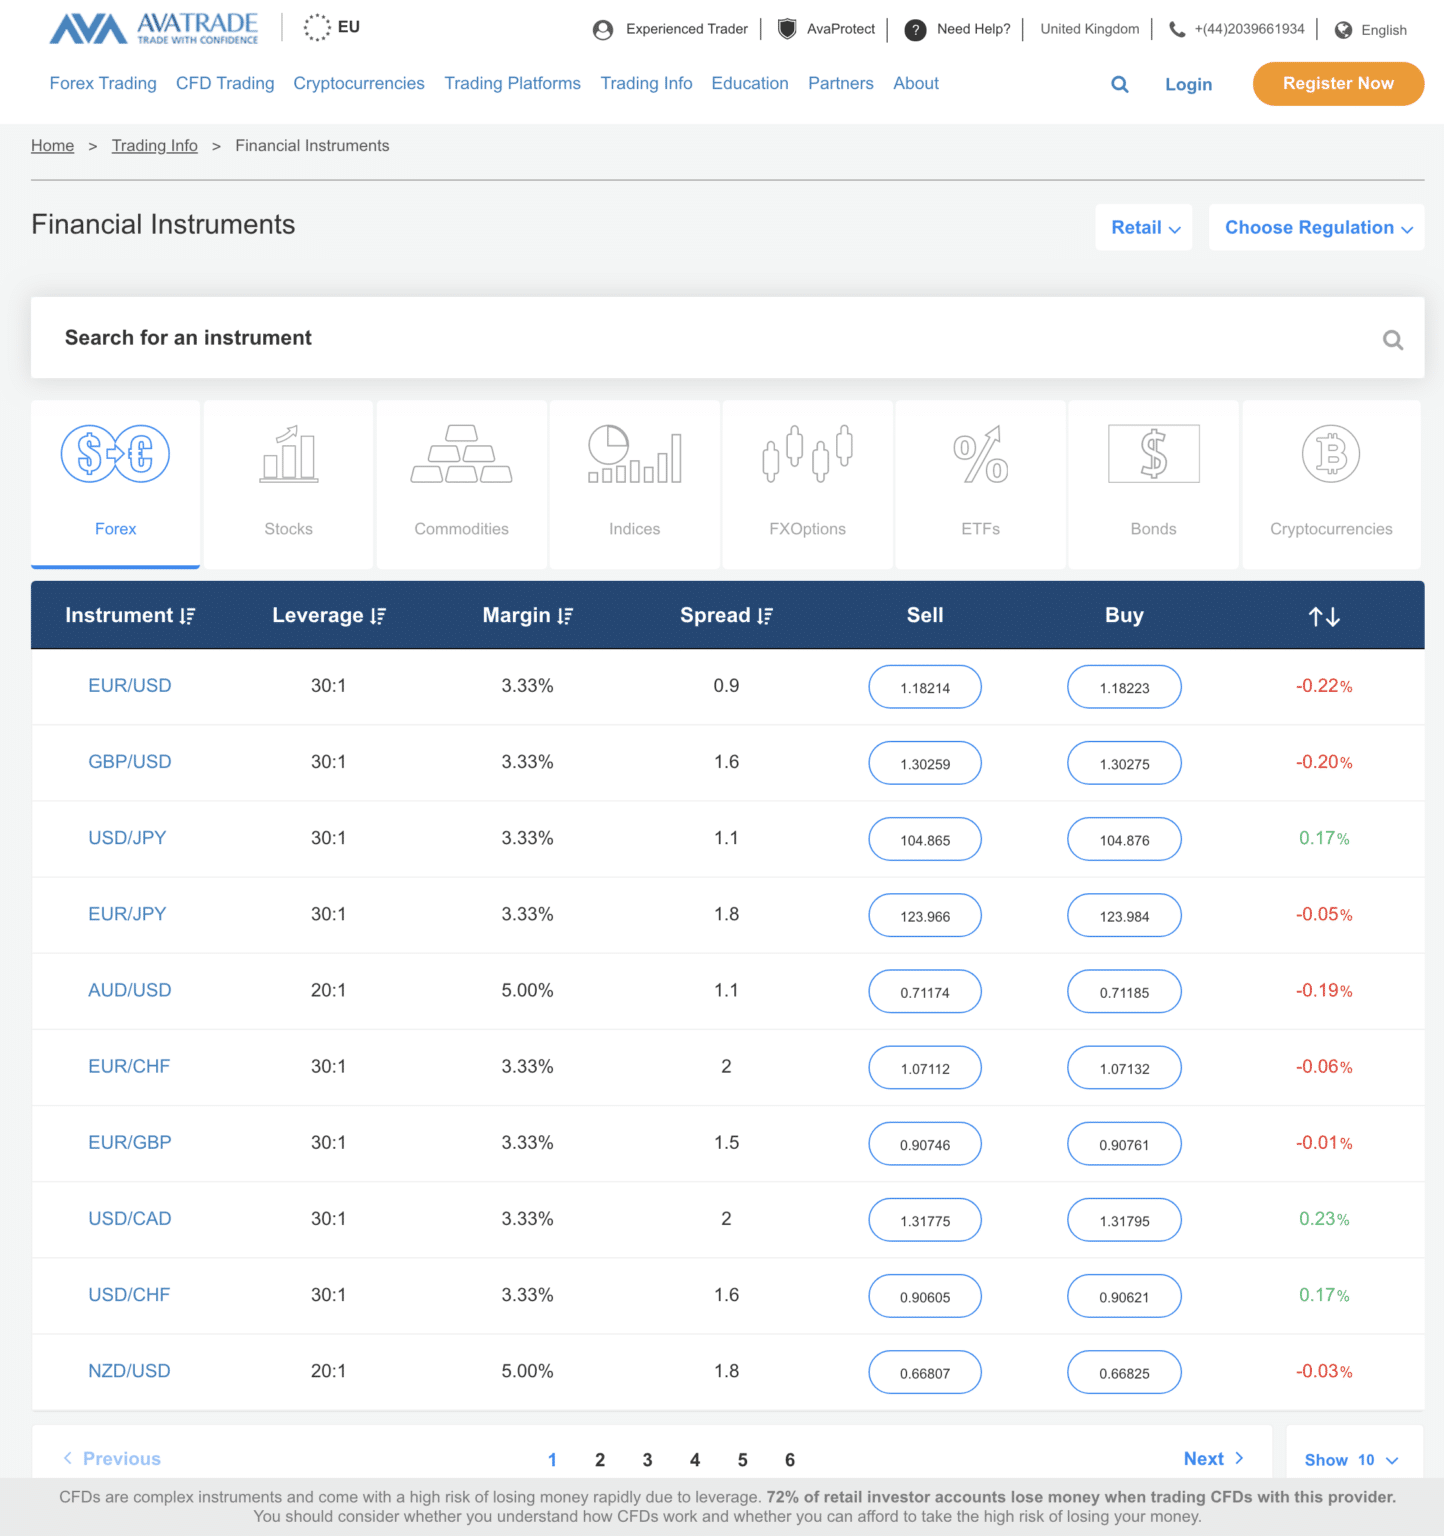Toggle the change percentage sort arrows
Image resolution: width=1444 pixels, height=1536 pixels.
tap(1322, 615)
